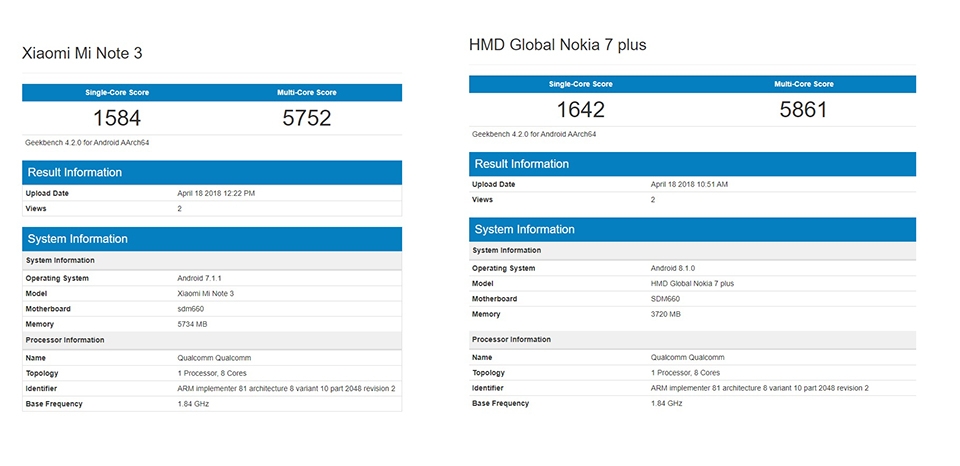The width and height of the screenshot is (960, 466).
Task: Click the Multi-Core Score header in Nokia panel
Action: point(803,85)
